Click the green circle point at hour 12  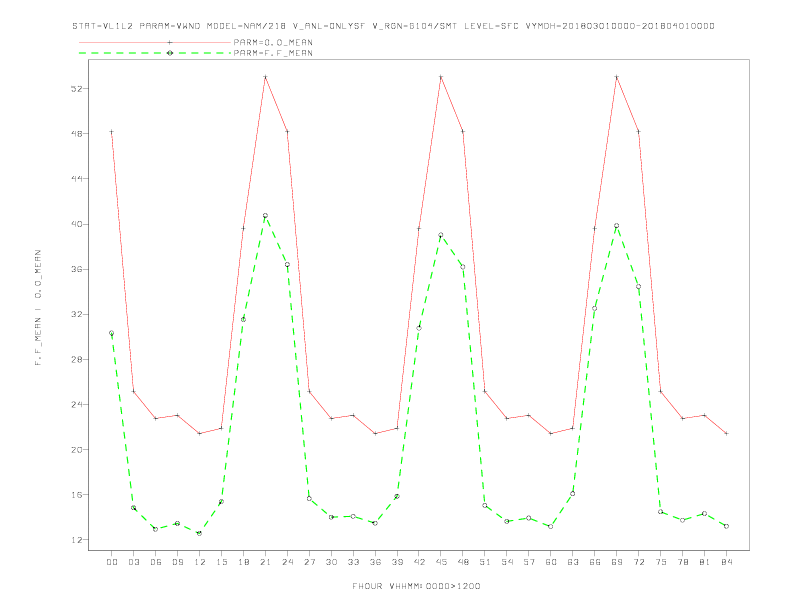tap(200, 533)
